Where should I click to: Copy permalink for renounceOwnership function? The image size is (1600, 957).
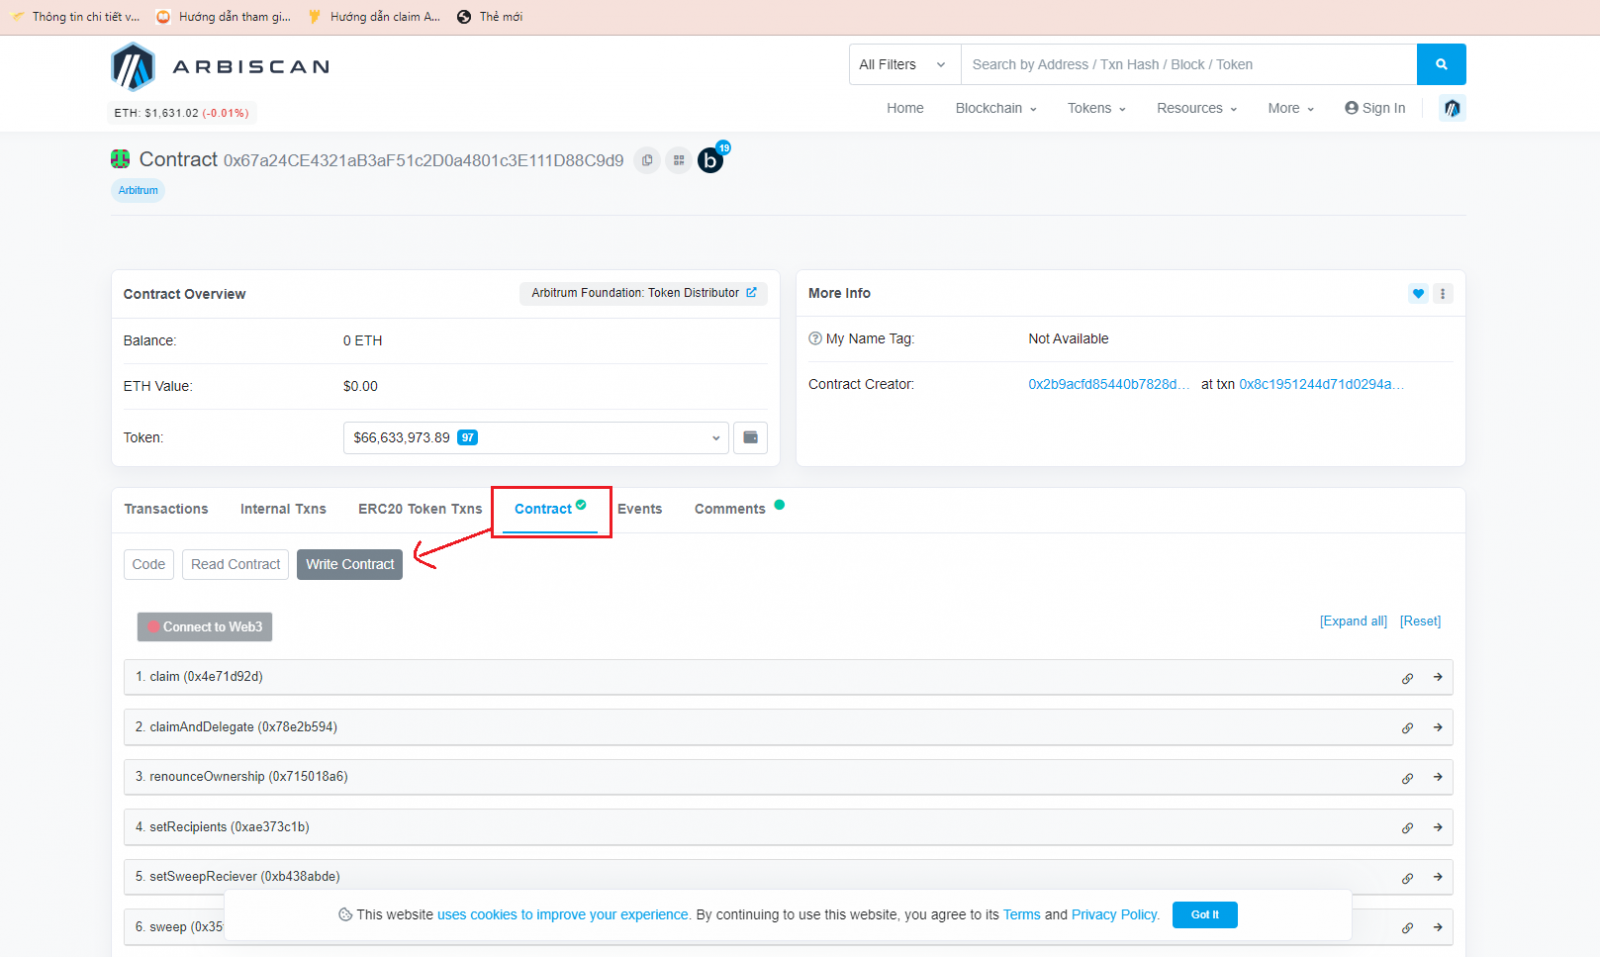(1407, 778)
